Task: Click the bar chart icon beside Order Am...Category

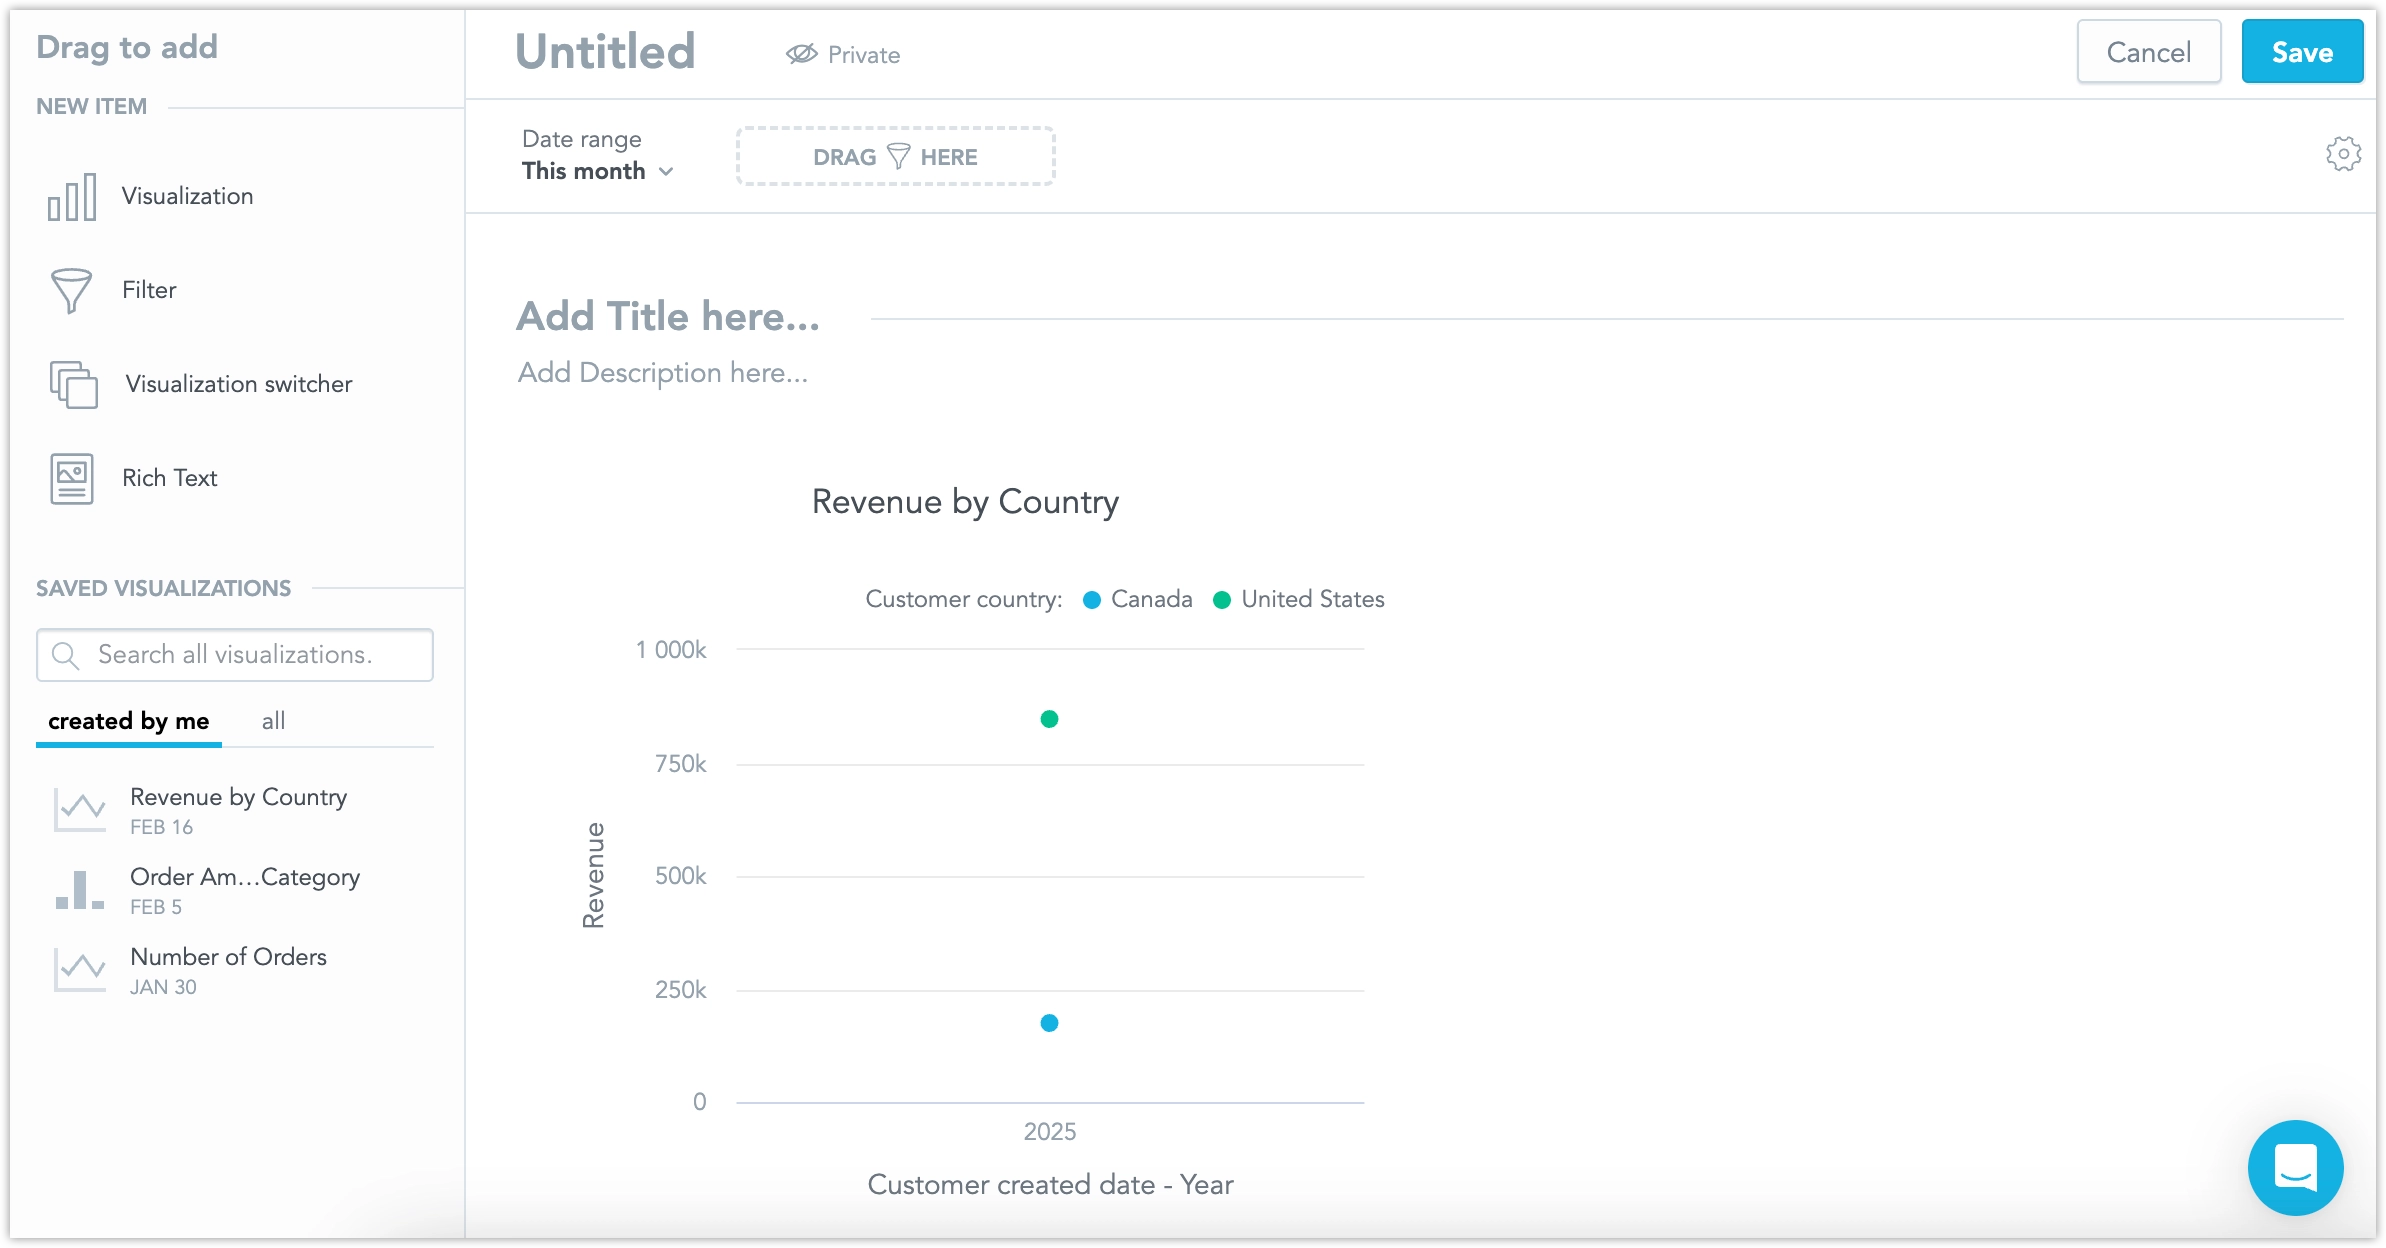Action: [x=79, y=889]
